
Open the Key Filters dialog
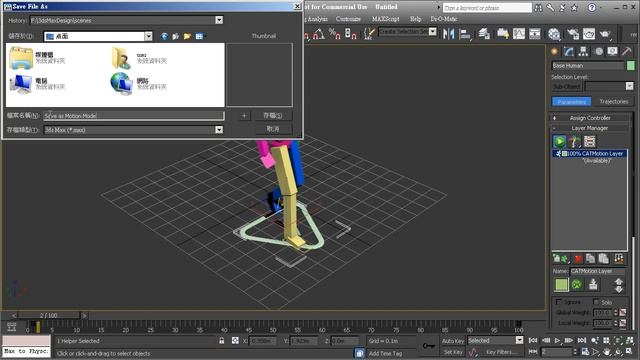click(502, 352)
